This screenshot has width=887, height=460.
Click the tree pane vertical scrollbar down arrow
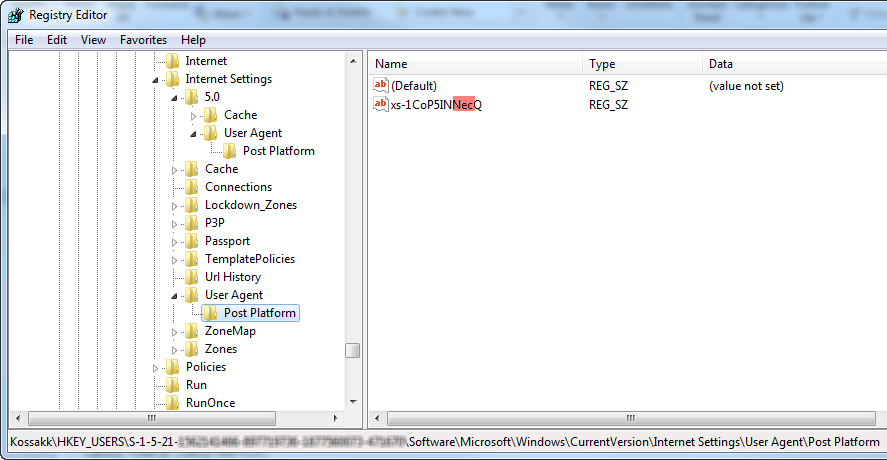(352, 402)
